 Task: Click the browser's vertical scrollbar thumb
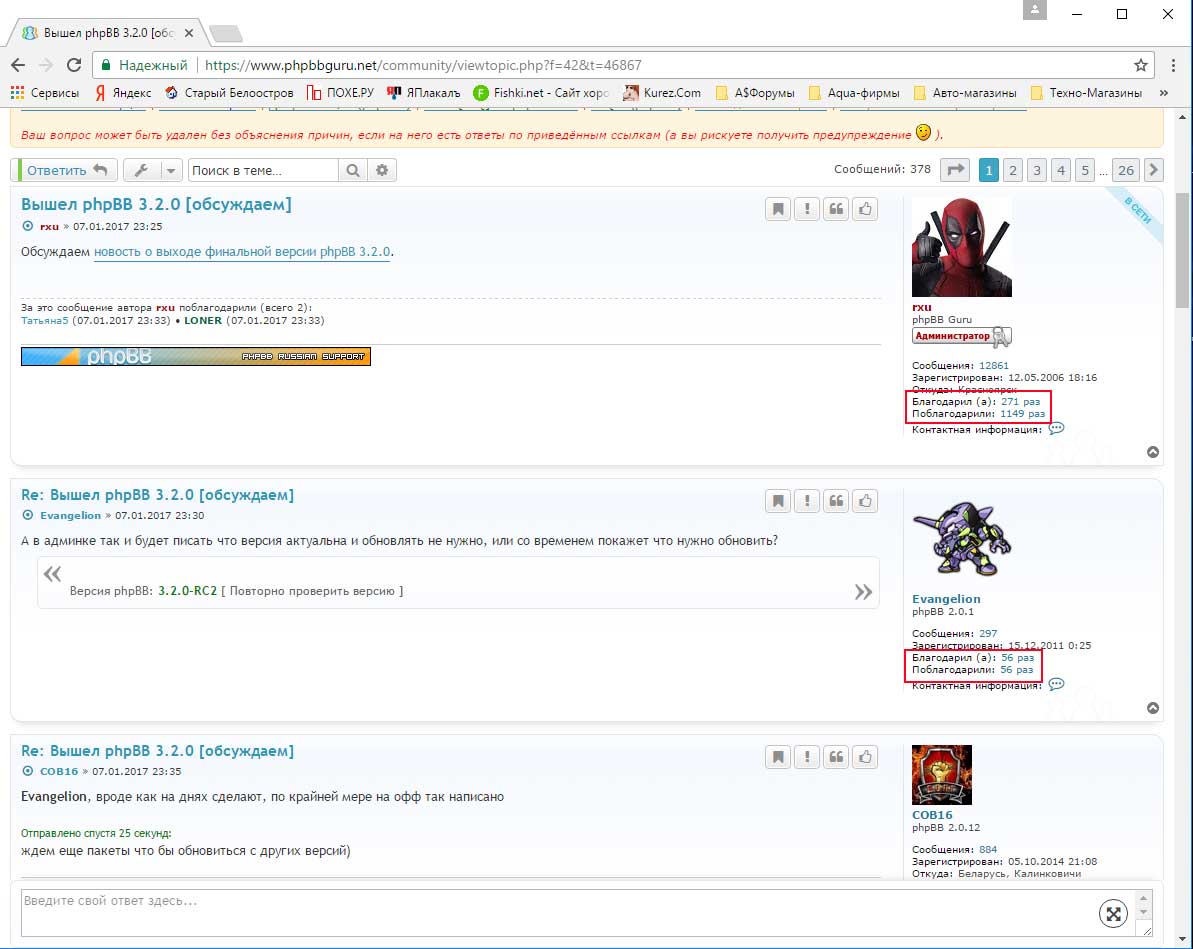[1183, 250]
